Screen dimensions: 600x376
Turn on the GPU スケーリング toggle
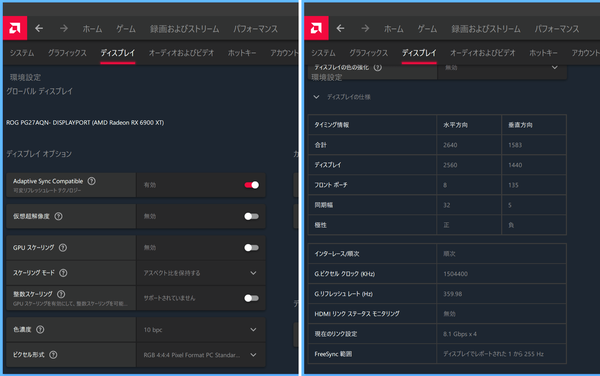pos(251,247)
